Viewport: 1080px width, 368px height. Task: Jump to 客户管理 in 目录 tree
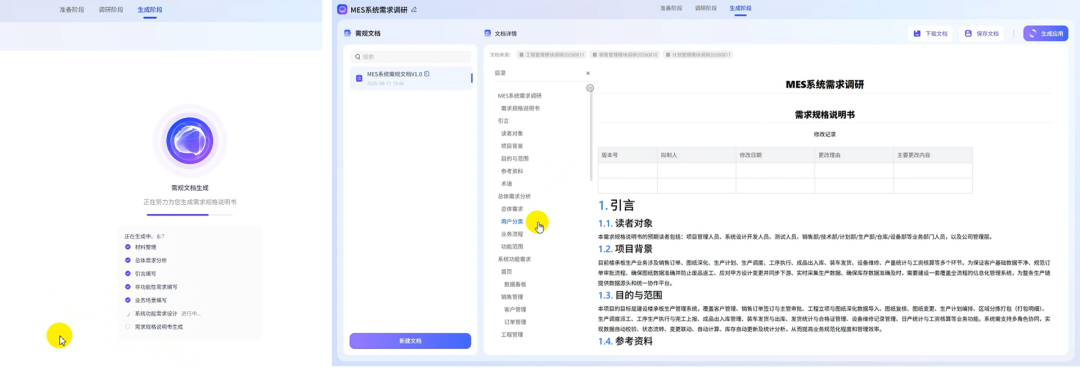click(x=515, y=309)
